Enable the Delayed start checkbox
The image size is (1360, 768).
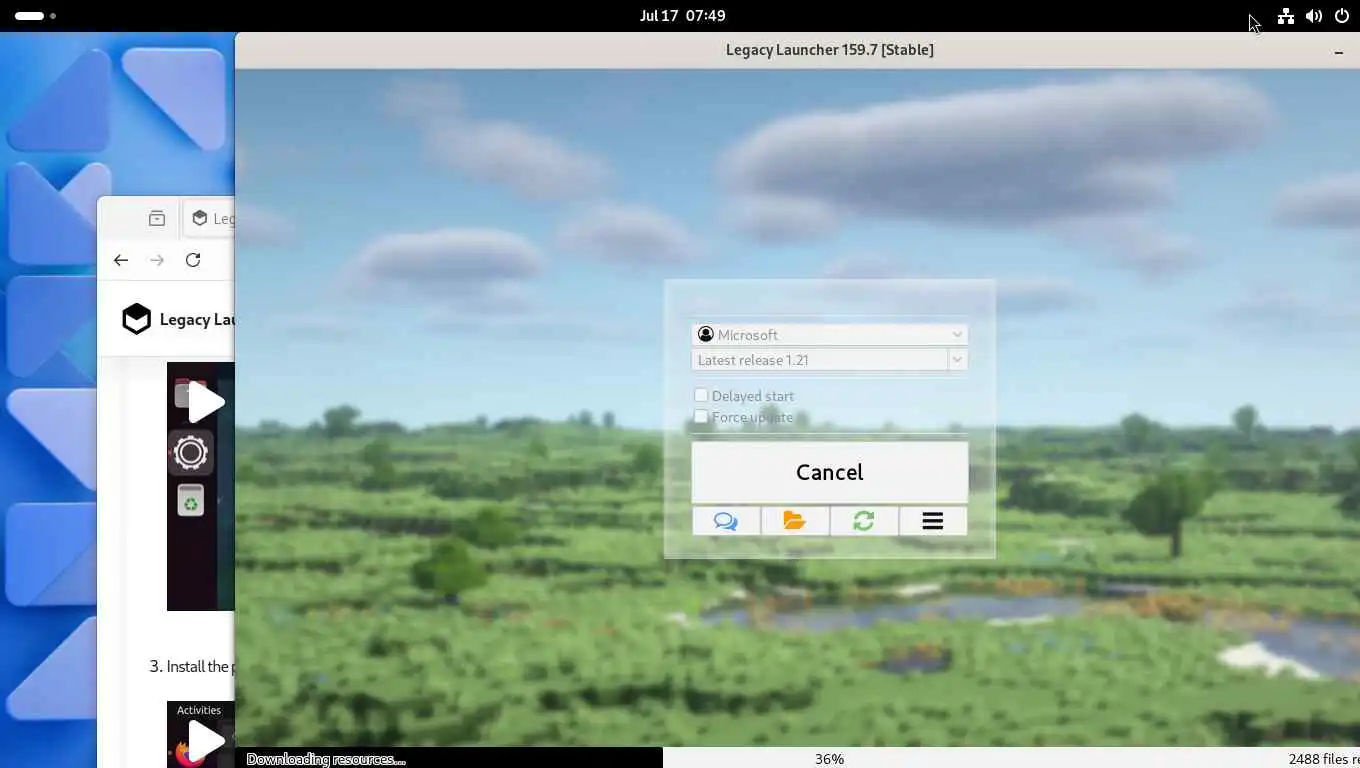pyautogui.click(x=701, y=396)
